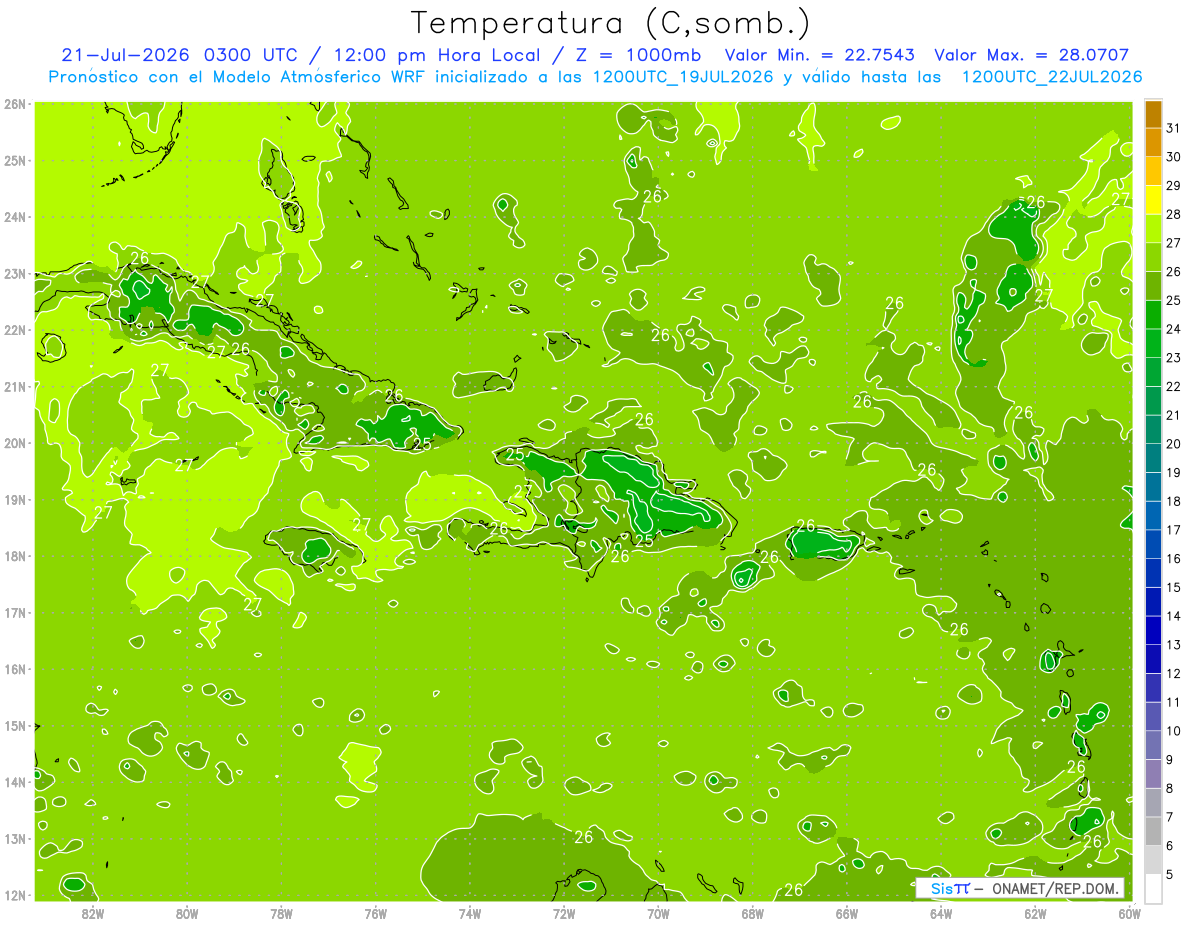Click the colorbar segment between 27 and 28
The width and height of the screenshot is (1200, 927).
[1153, 229]
